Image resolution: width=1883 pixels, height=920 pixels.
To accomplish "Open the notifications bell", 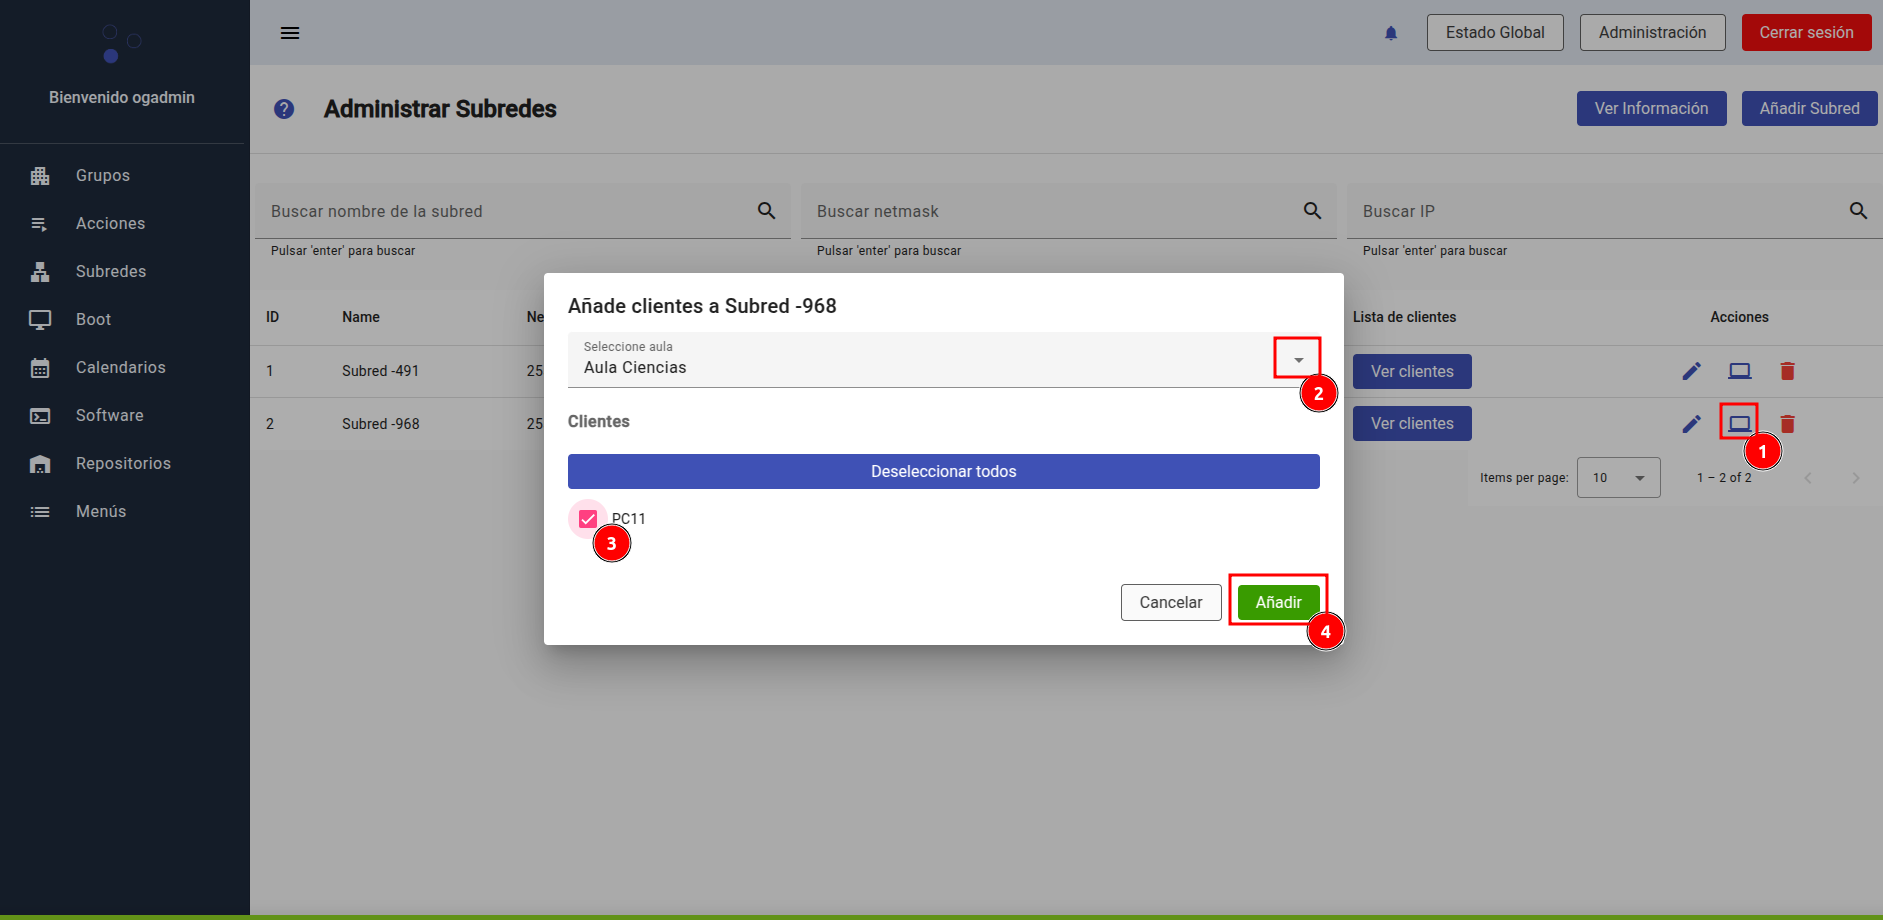I will coord(1390,33).
